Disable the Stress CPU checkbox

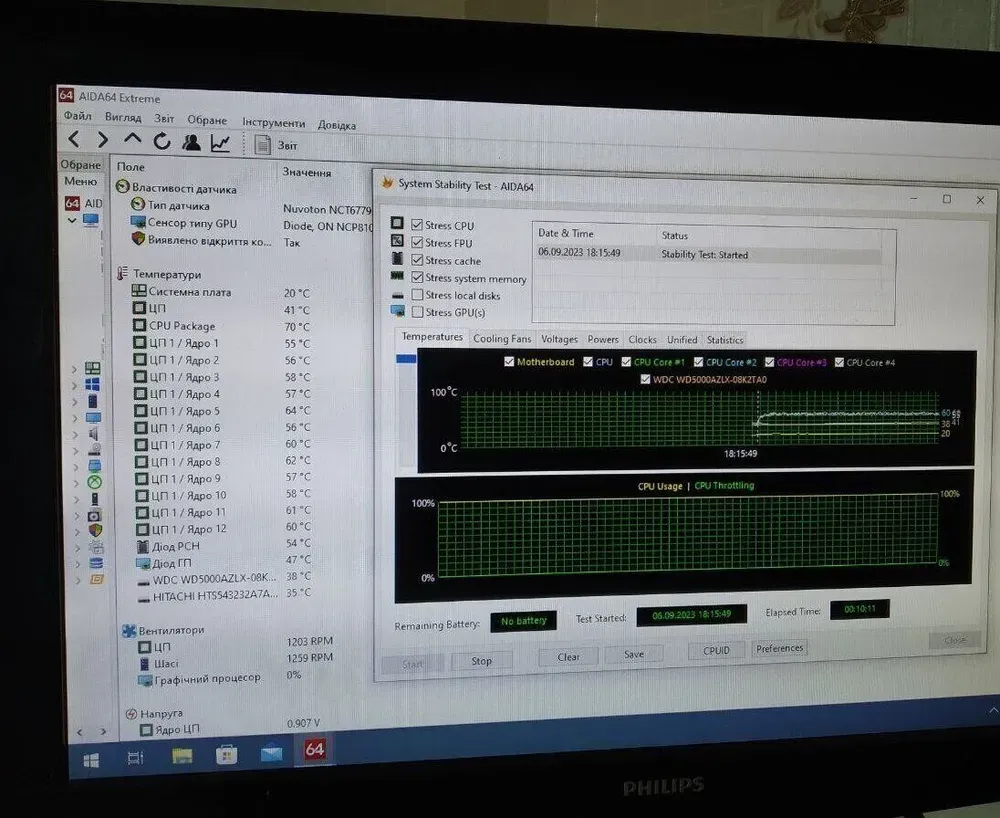[418, 225]
